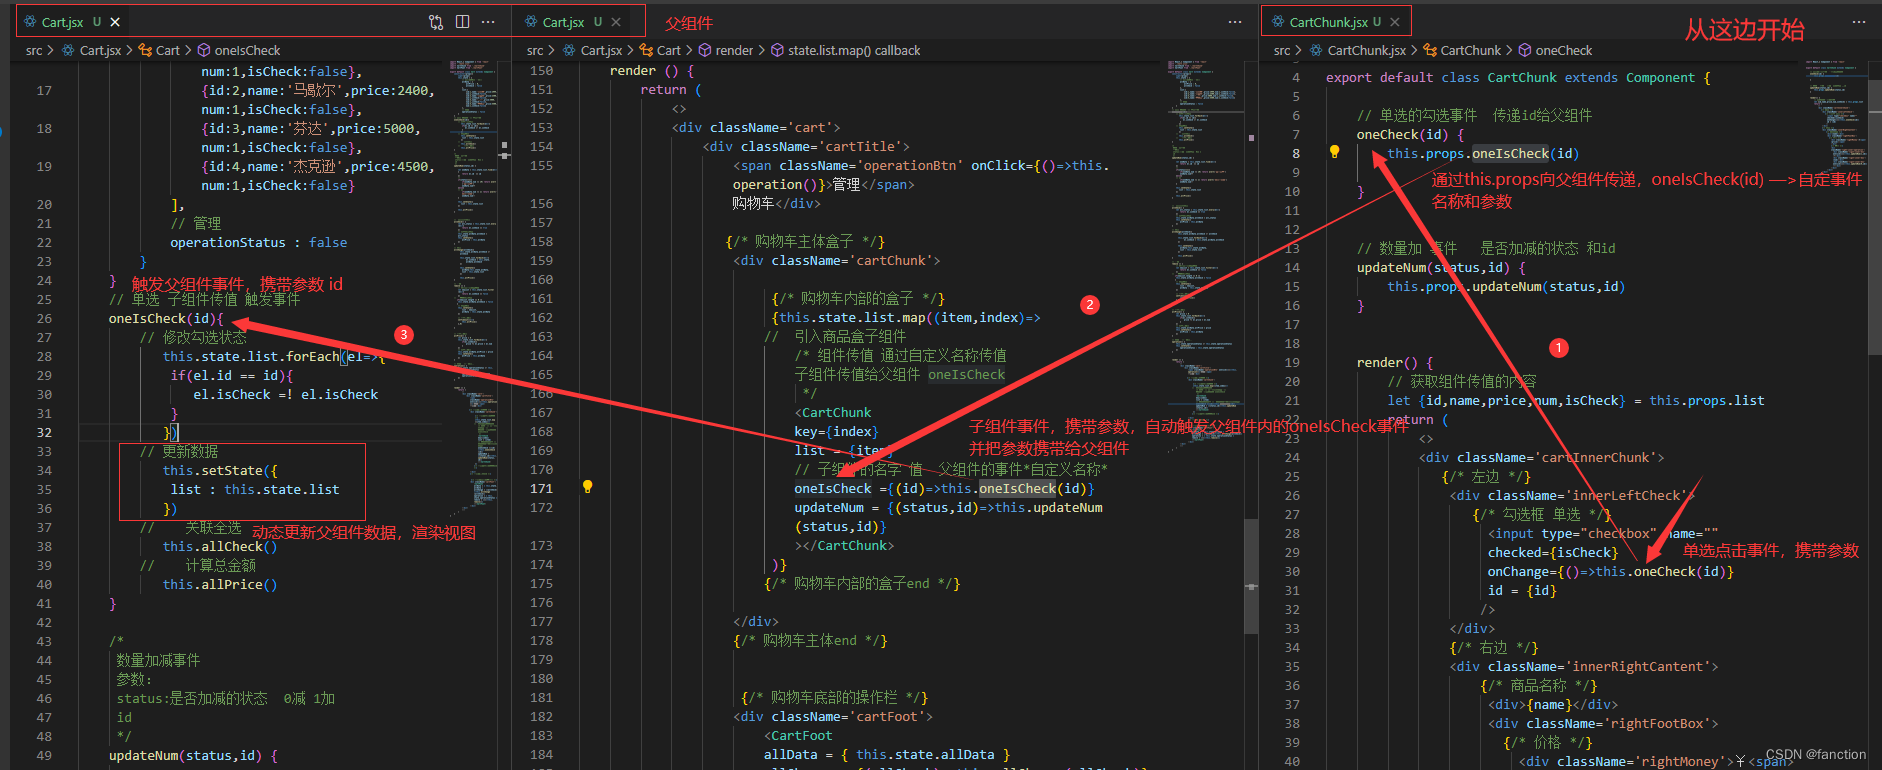
Task: Click 'allData = { this.state.allData }' line
Action: [x=887, y=755]
